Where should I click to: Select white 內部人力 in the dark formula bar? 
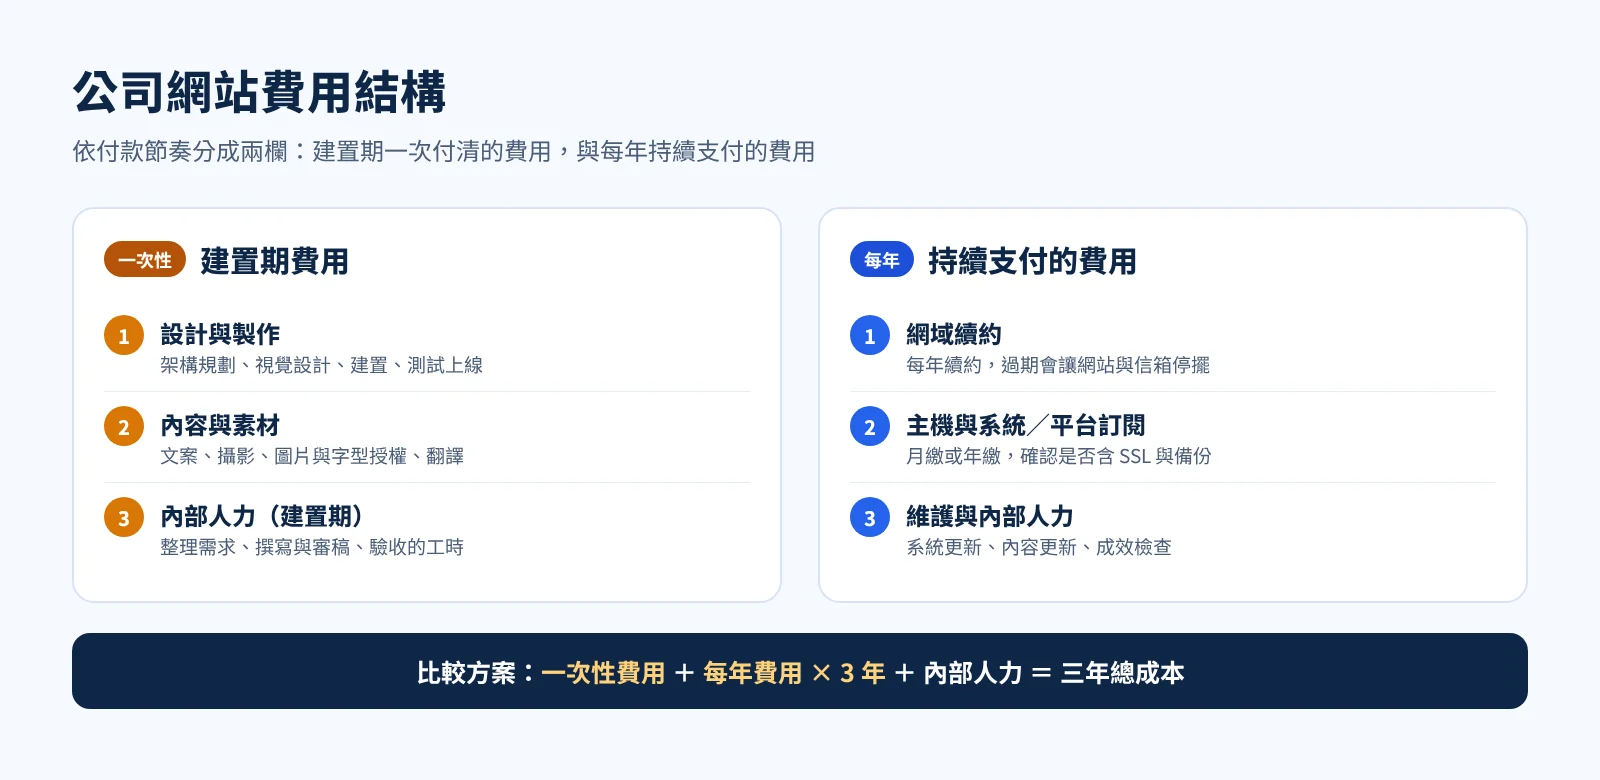pyautogui.click(x=973, y=673)
